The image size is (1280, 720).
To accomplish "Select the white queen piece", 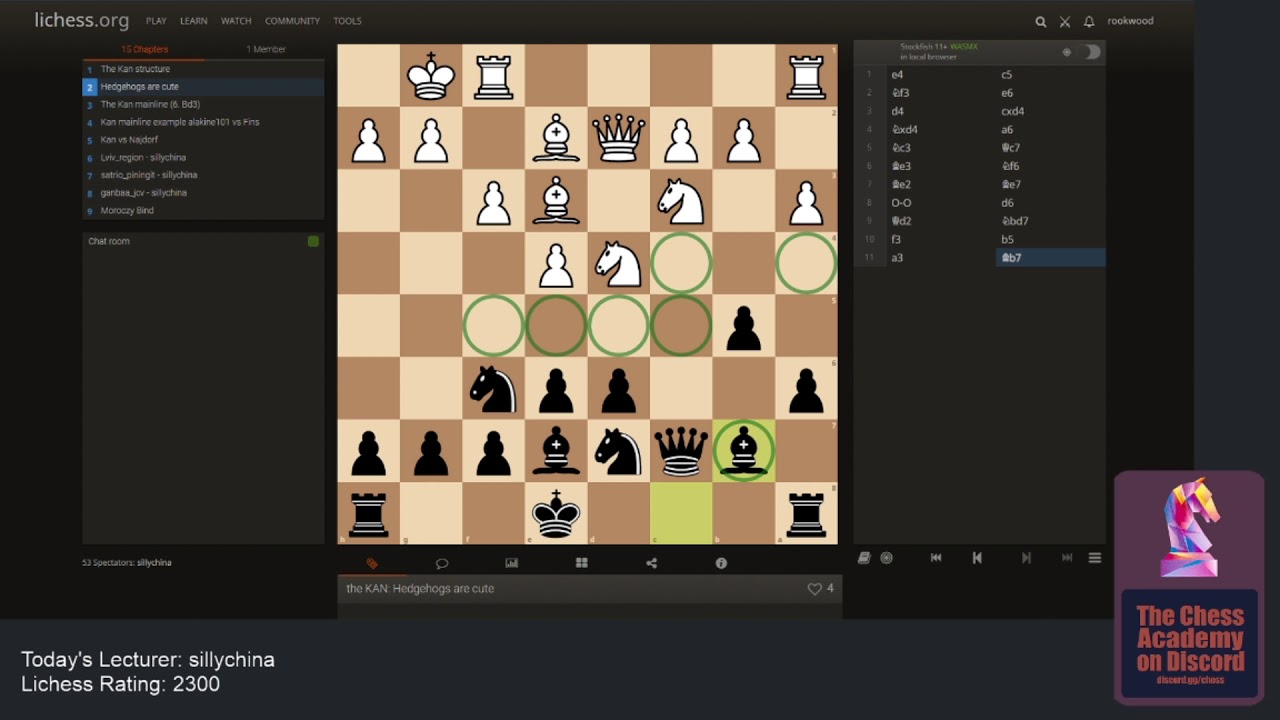I will [619, 138].
